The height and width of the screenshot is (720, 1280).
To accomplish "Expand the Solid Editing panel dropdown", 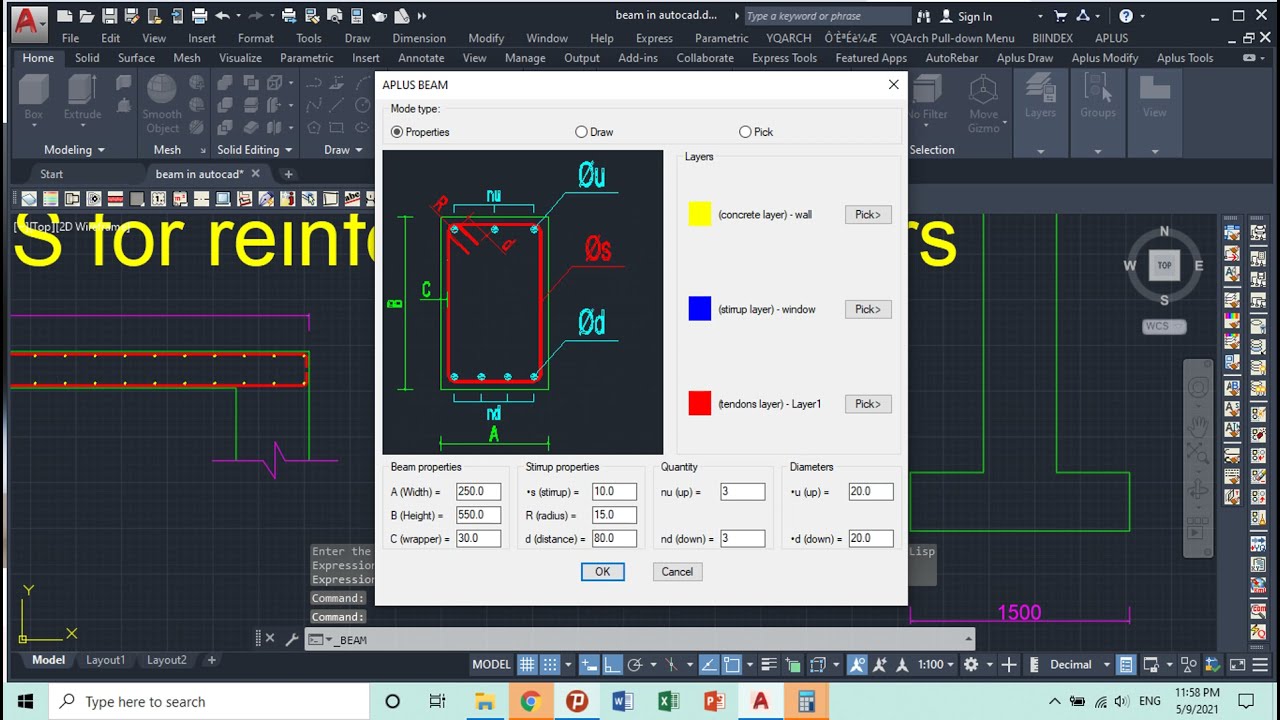I will pos(288,150).
